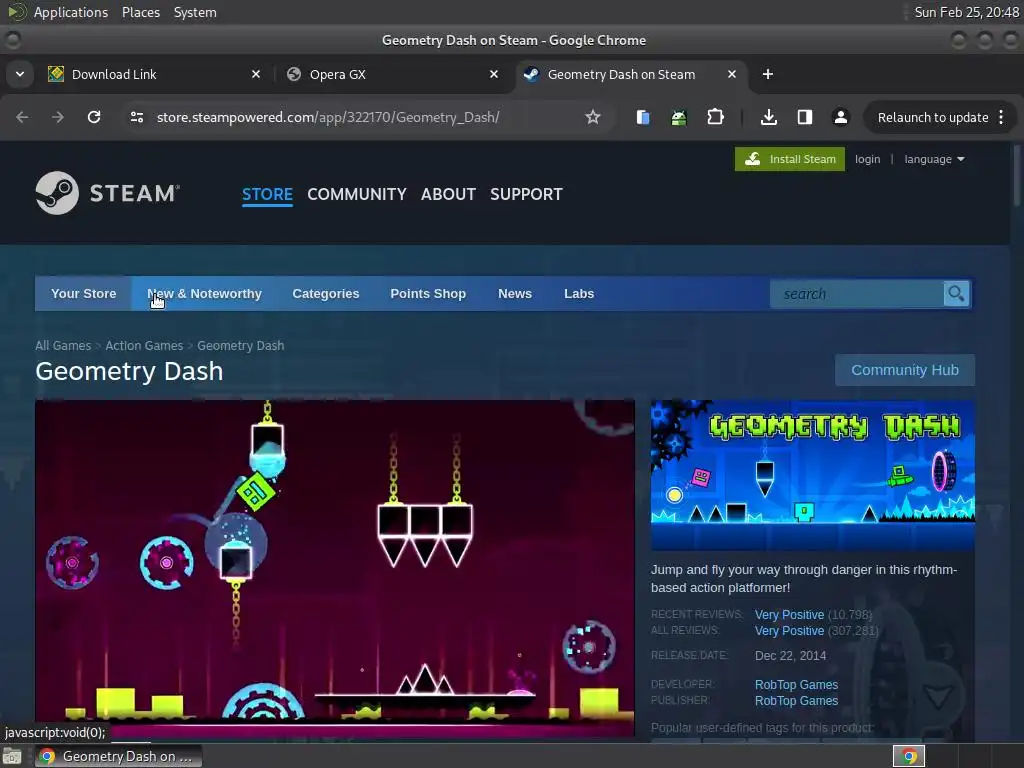Open the green Android extension icon
The height and width of the screenshot is (768, 1024).
679,117
